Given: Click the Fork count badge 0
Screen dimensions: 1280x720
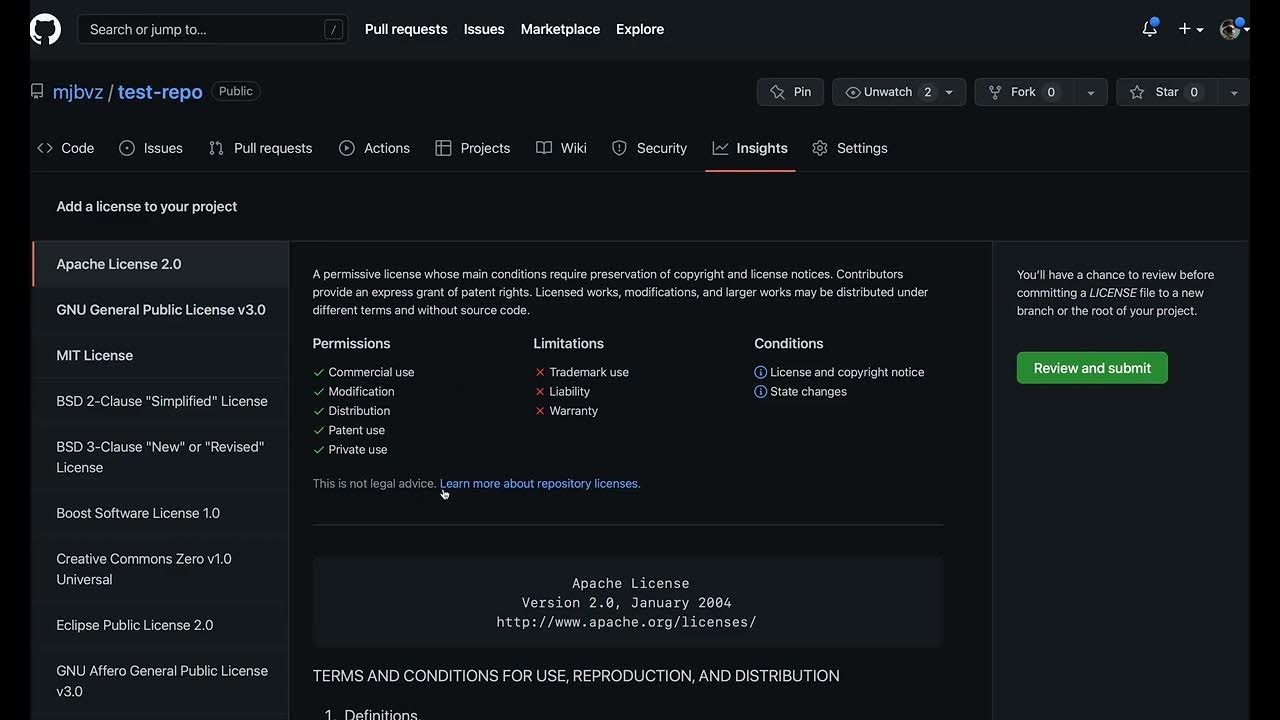Looking at the screenshot, I should 1051,92.
